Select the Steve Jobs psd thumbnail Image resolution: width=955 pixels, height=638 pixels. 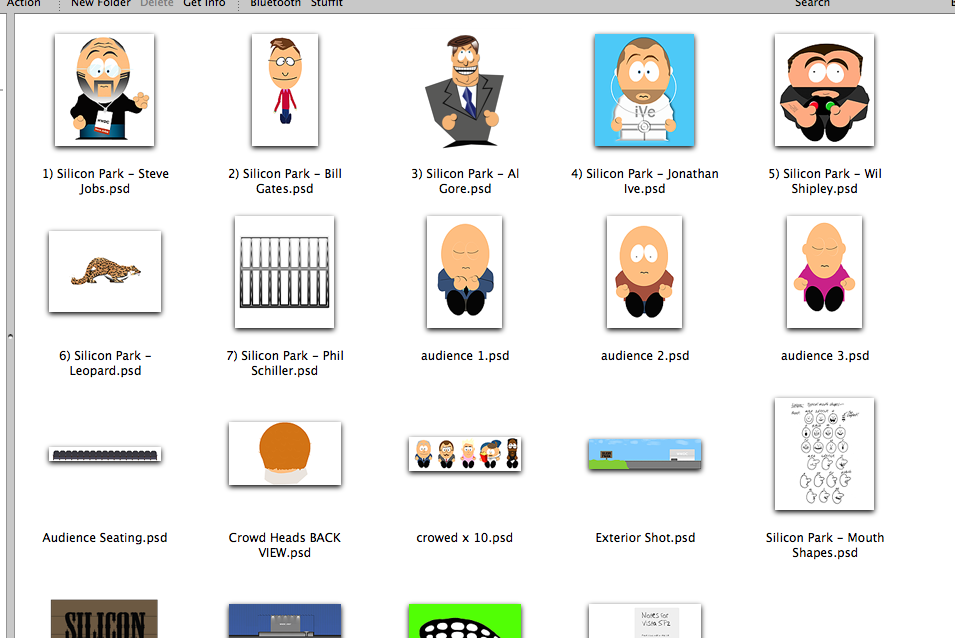tap(104, 90)
